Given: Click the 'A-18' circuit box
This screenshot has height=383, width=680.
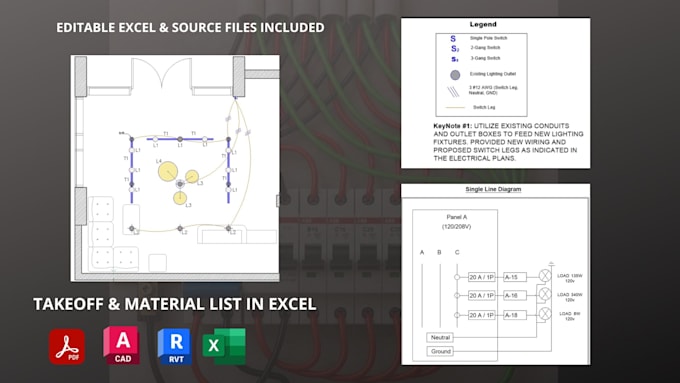Looking at the screenshot, I should (515, 315).
